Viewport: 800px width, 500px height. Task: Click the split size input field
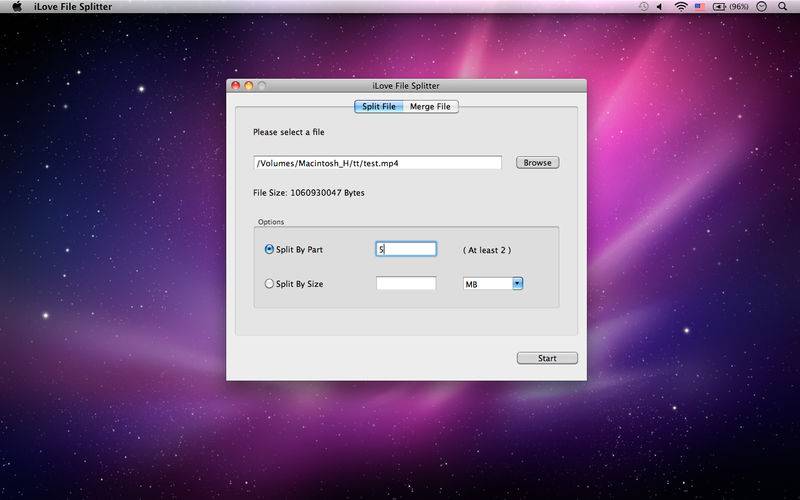click(406, 284)
